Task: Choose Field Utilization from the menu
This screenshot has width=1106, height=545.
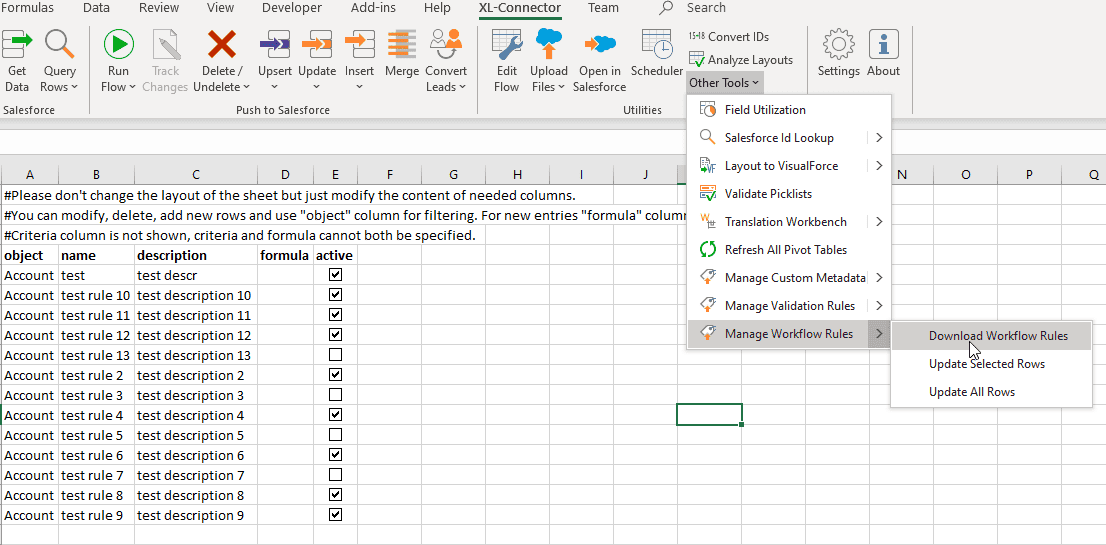Action: (x=789, y=110)
